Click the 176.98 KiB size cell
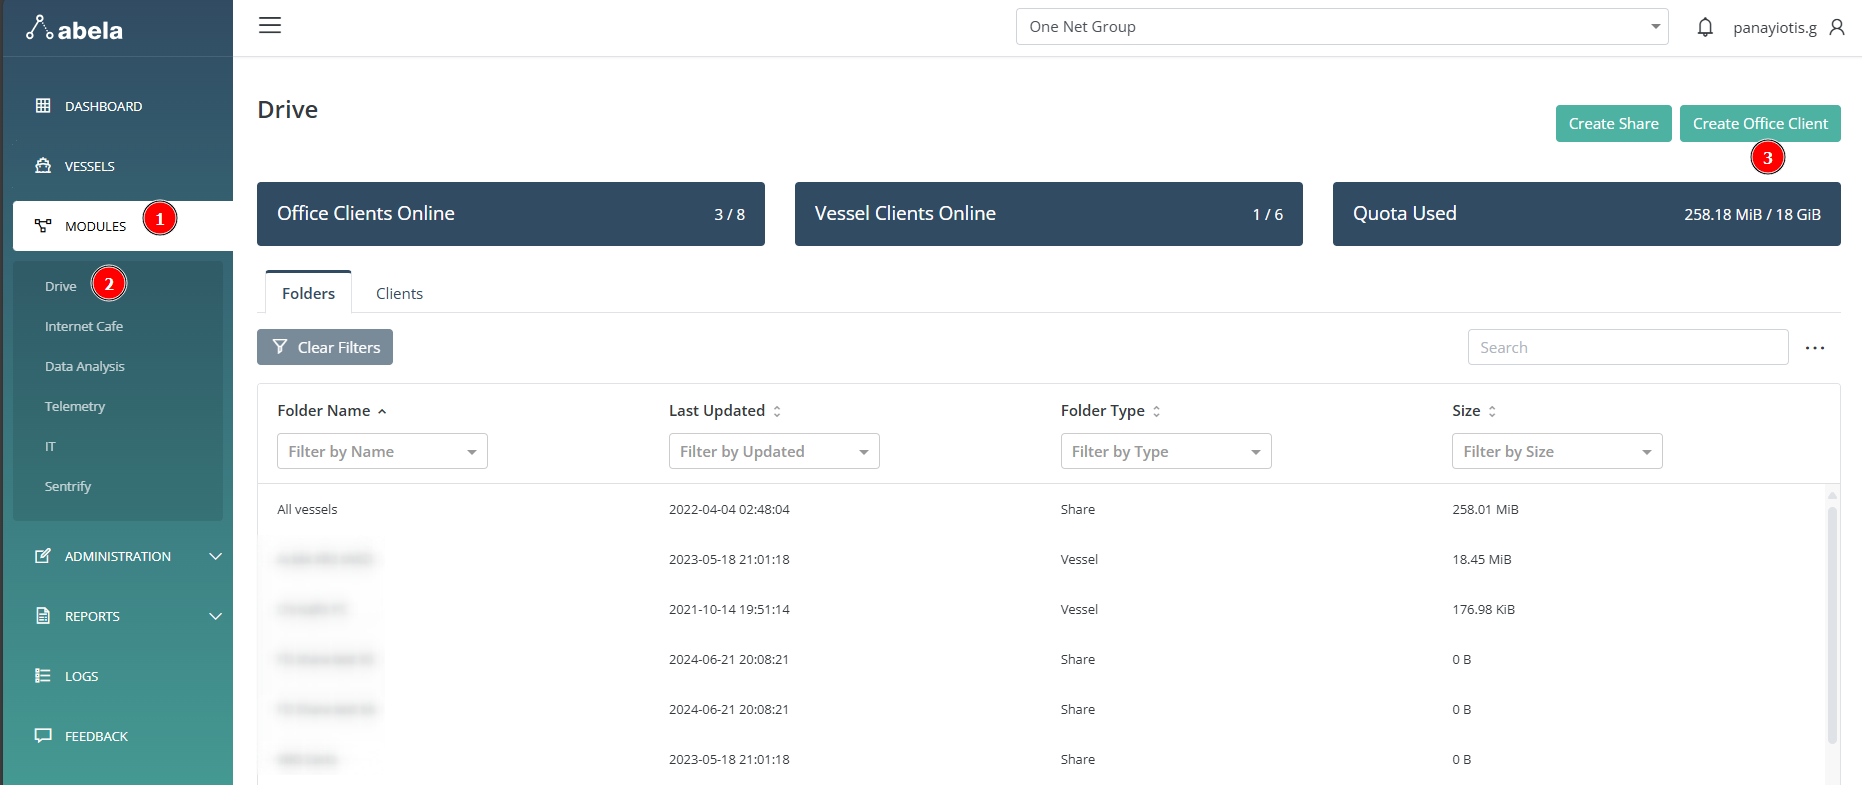Image resolution: width=1862 pixels, height=785 pixels. 1483,609
